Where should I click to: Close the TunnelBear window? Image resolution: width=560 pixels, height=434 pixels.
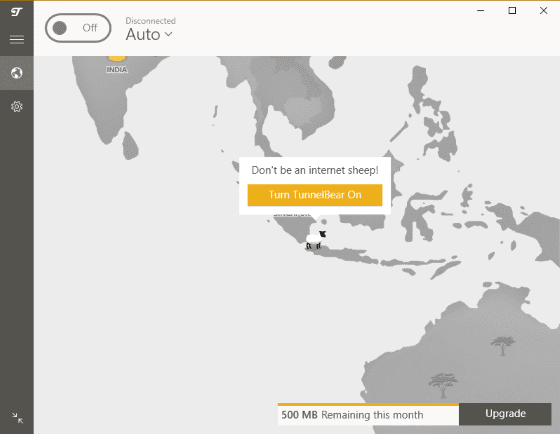544,11
